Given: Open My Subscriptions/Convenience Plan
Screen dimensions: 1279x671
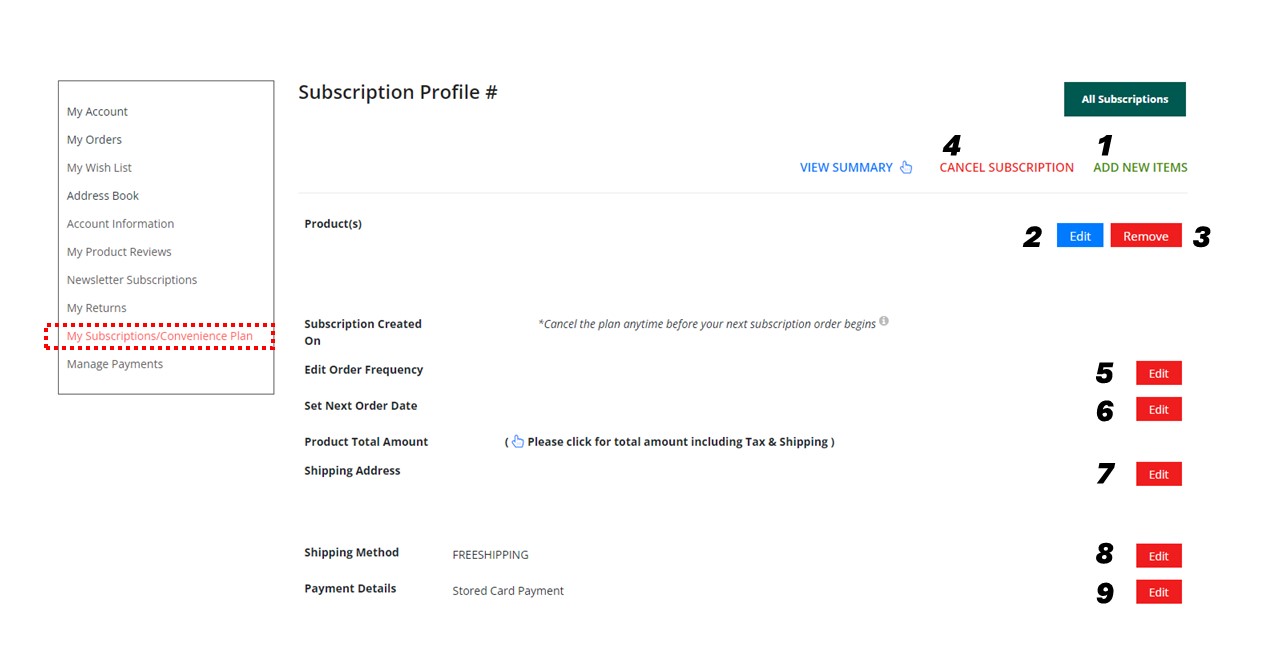Looking at the screenshot, I should [160, 336].
